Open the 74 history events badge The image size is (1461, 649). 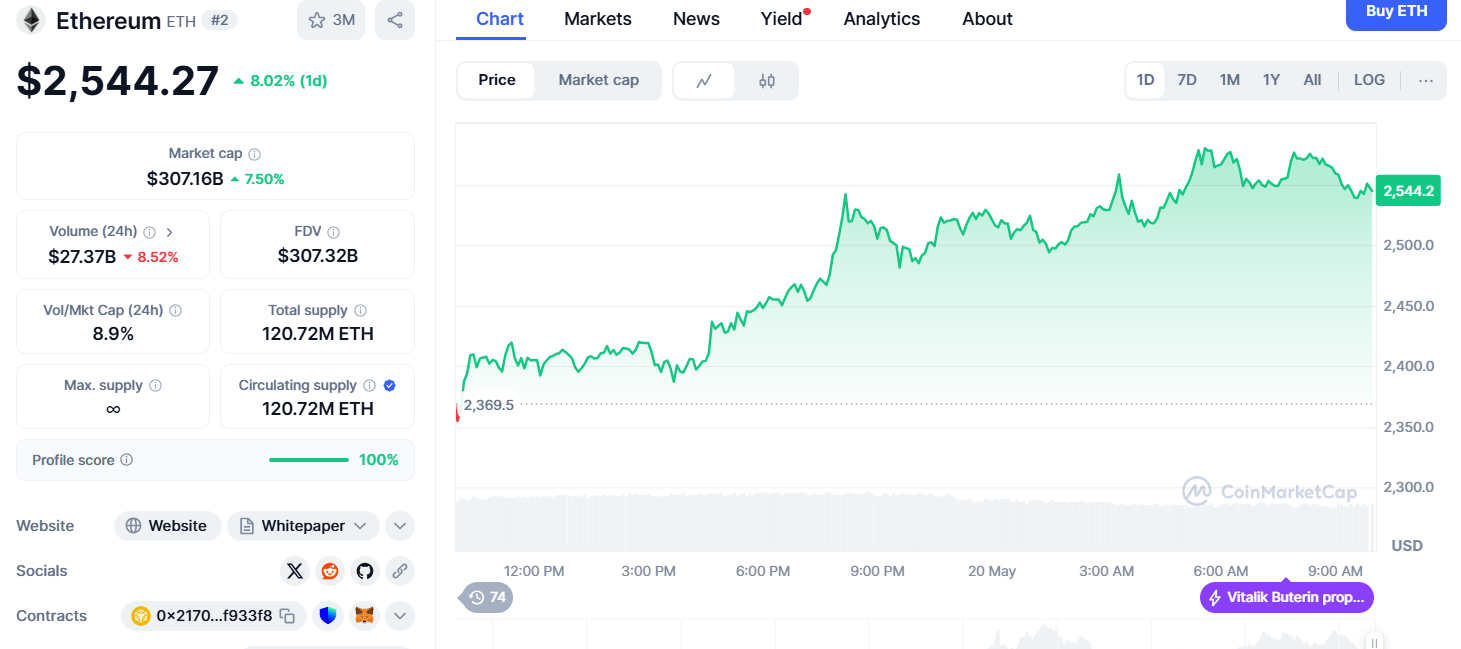[487, 597]
